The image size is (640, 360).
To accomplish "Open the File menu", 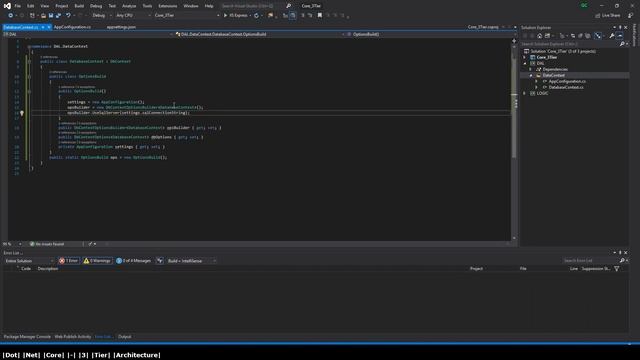I will coord(18,6).
